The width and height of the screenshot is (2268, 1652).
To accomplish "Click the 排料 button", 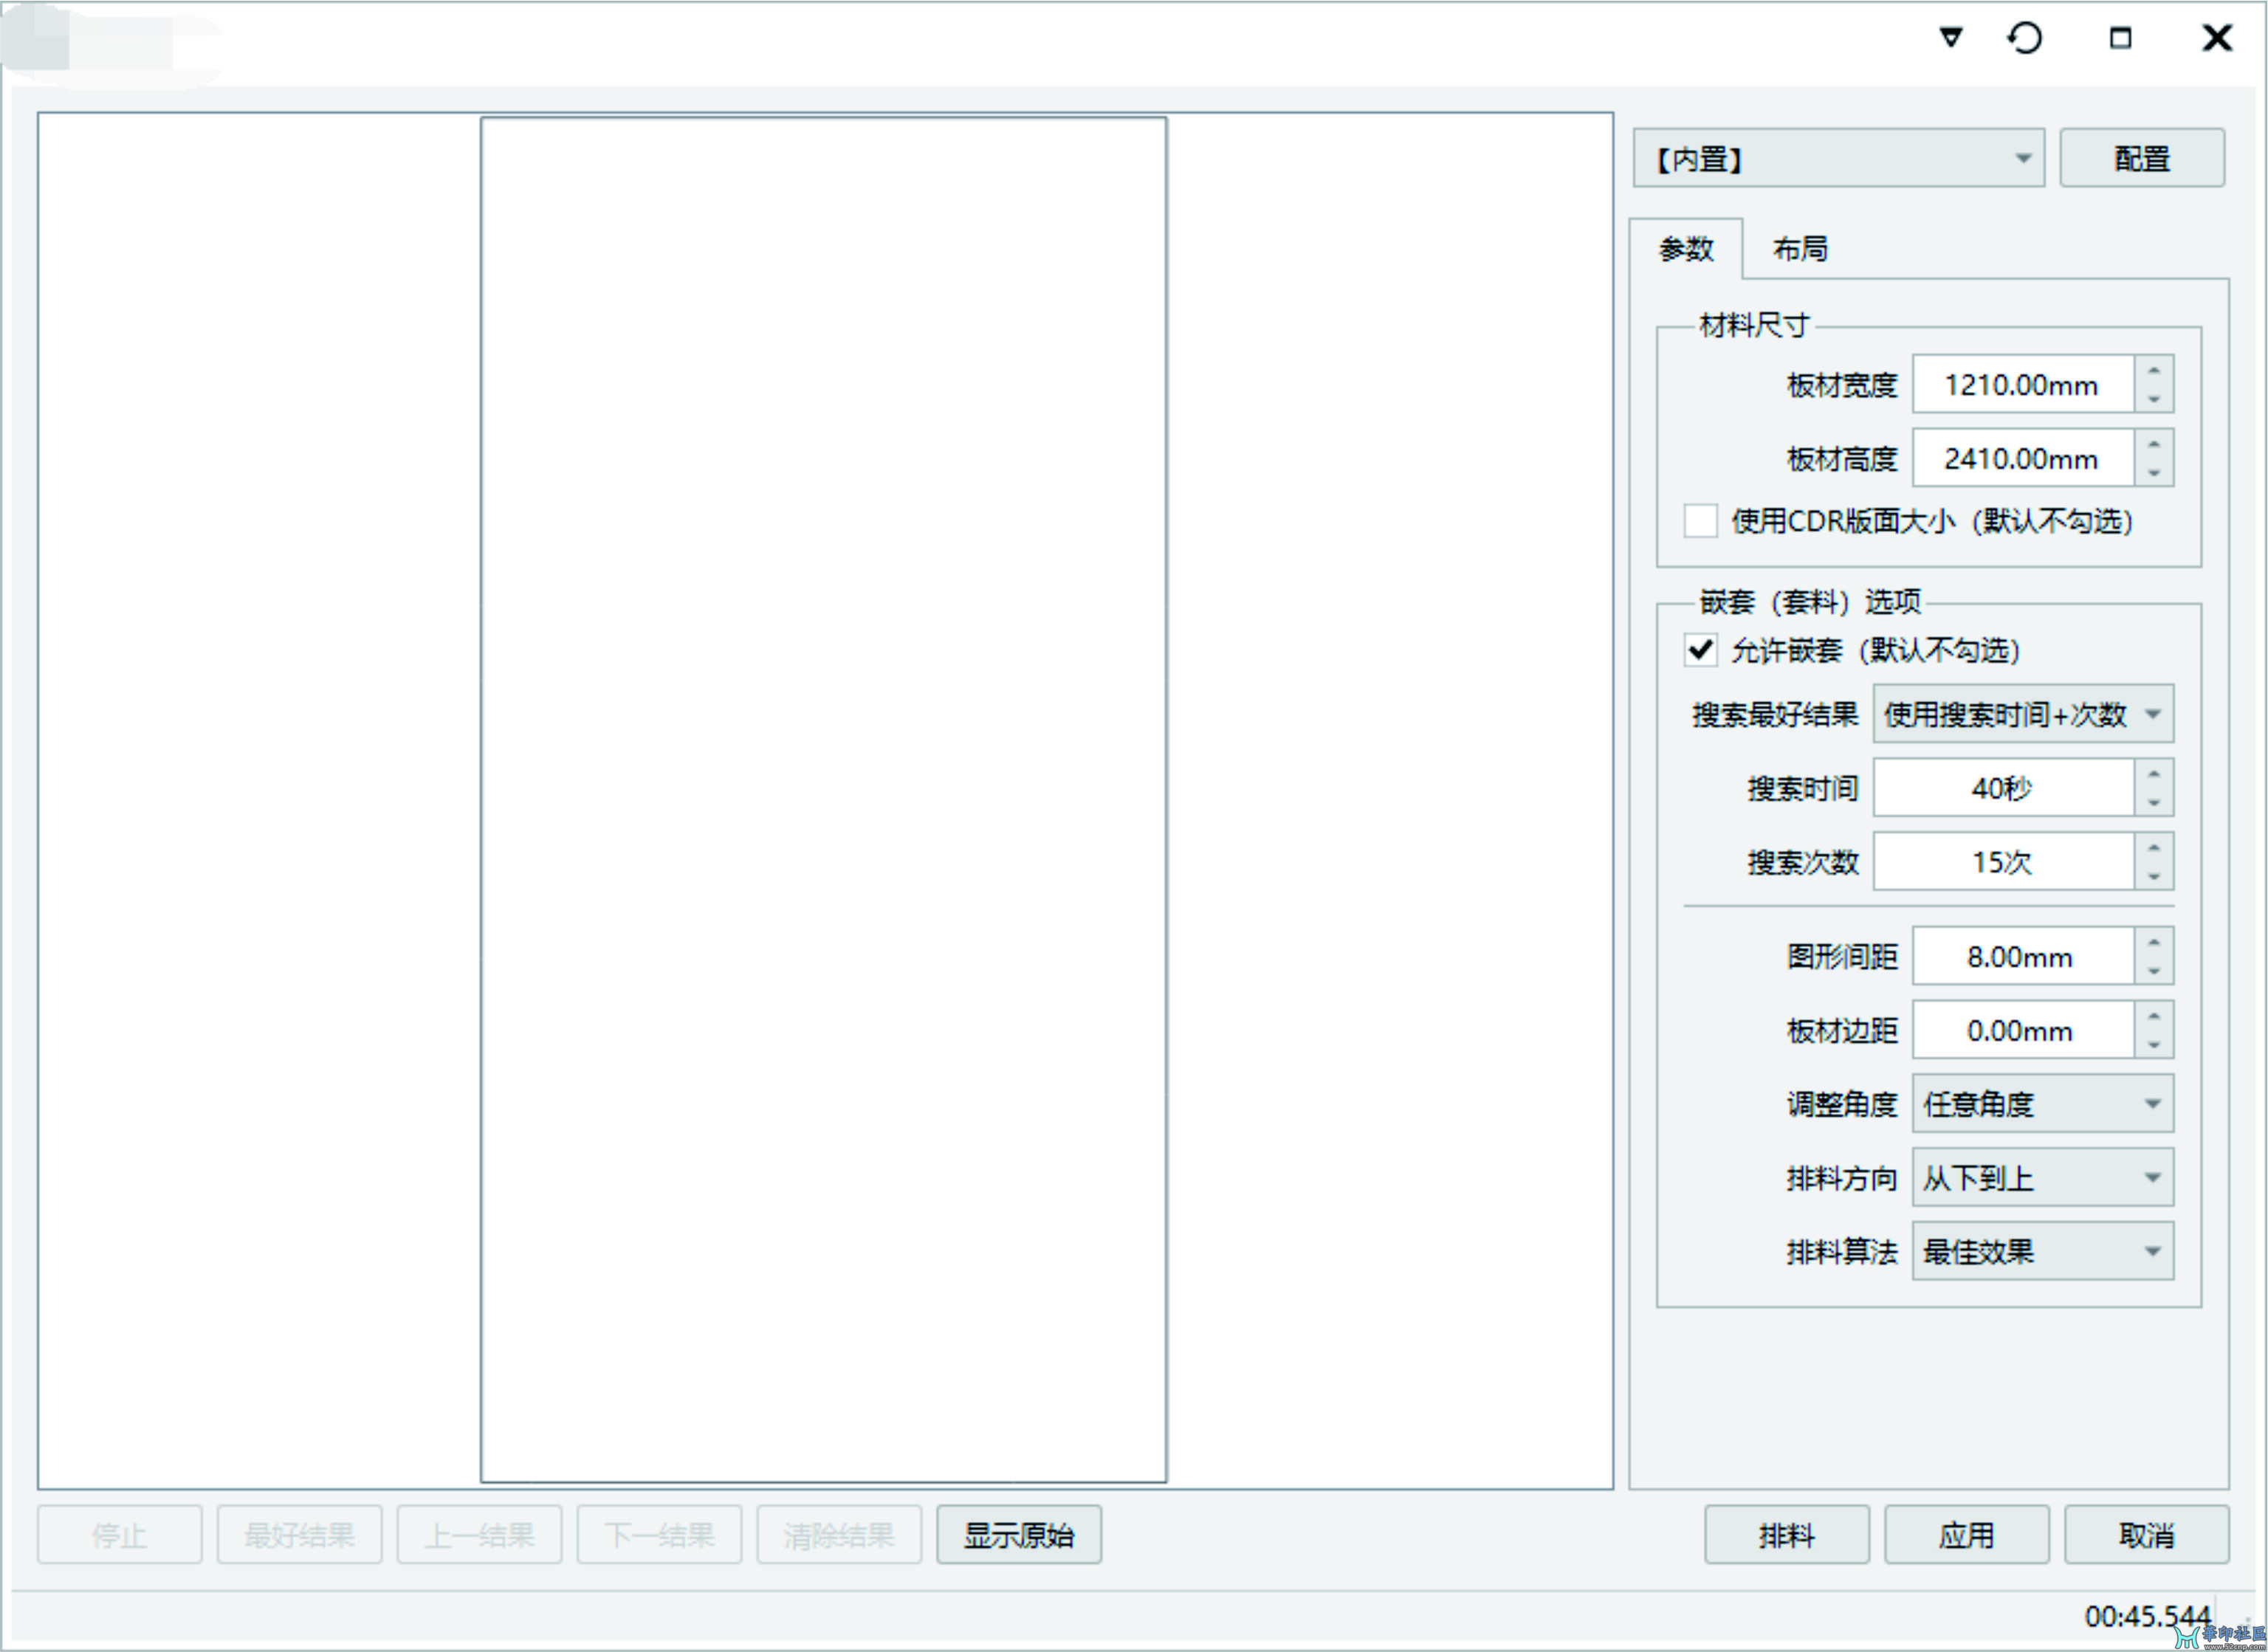I will (1787, 1535).
